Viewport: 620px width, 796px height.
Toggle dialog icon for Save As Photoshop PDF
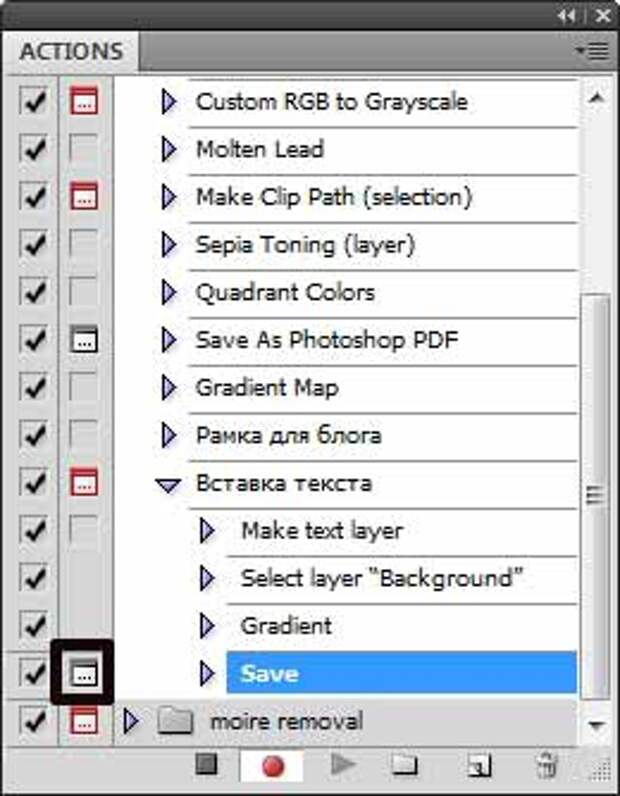coord(84,340)
